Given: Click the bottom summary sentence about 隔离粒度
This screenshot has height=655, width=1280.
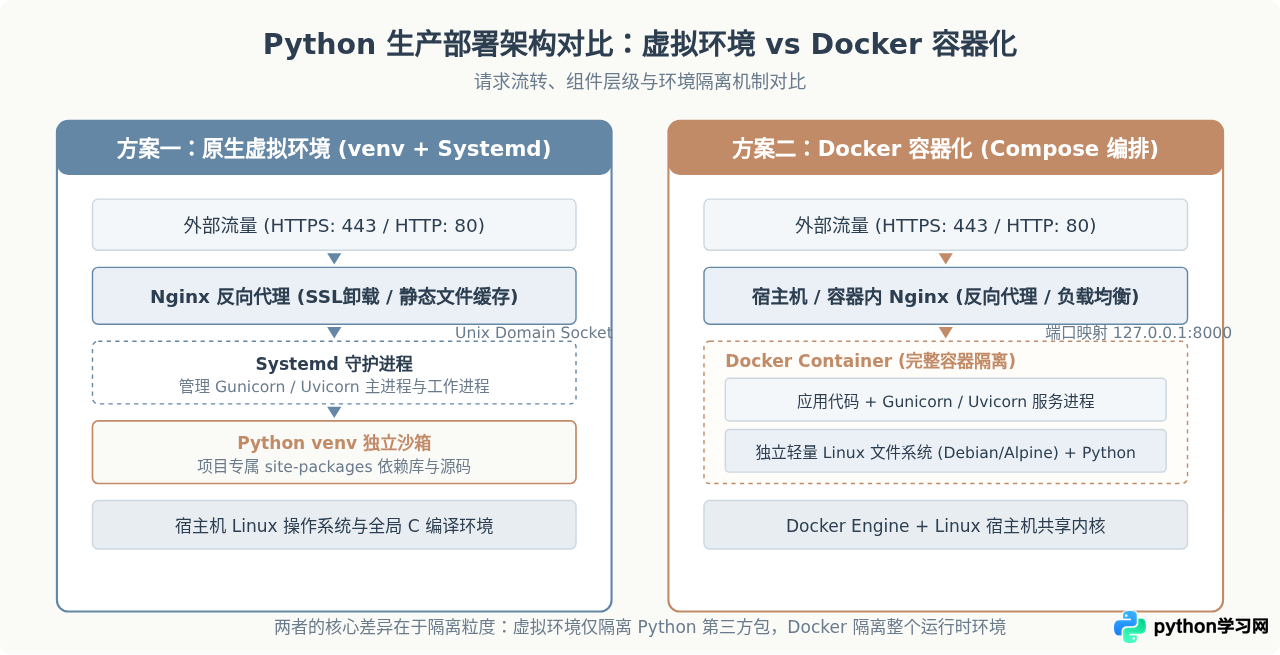Looking at the screenshot, I should click(640, 627).
